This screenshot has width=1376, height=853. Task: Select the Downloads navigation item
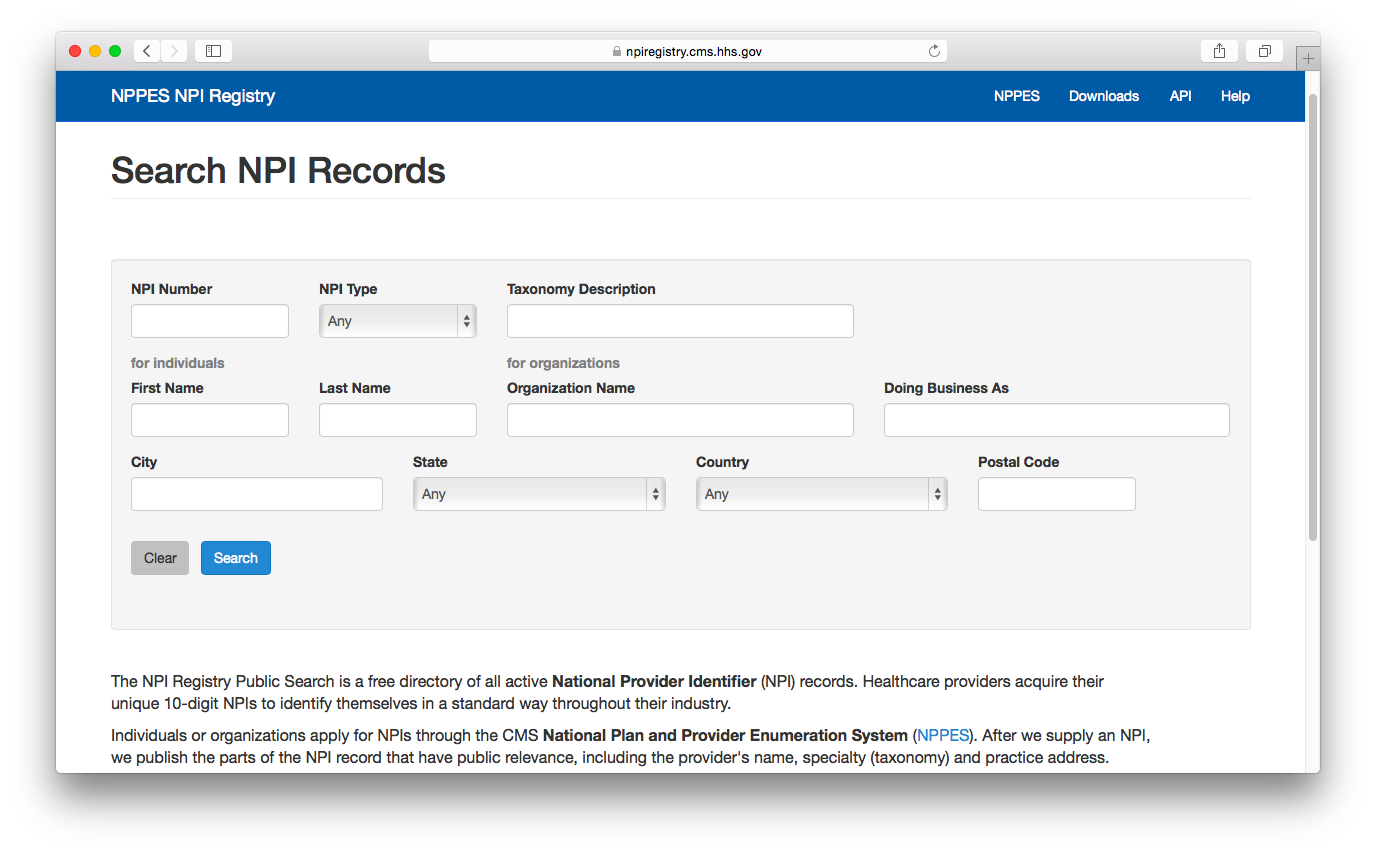click(x=1103, y=96)
